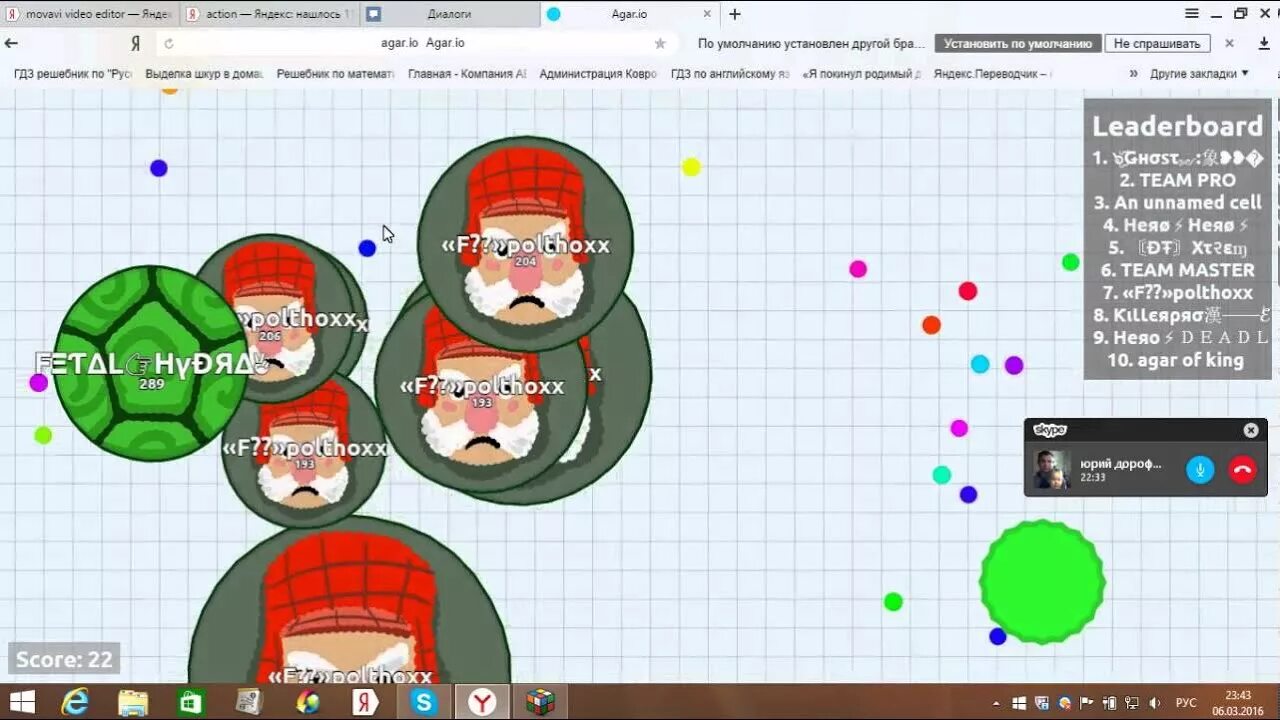Click 'Установить по умолчанию' button
The width and height of the screenshot is (1280, 720).
click(x=1018, y=44)
